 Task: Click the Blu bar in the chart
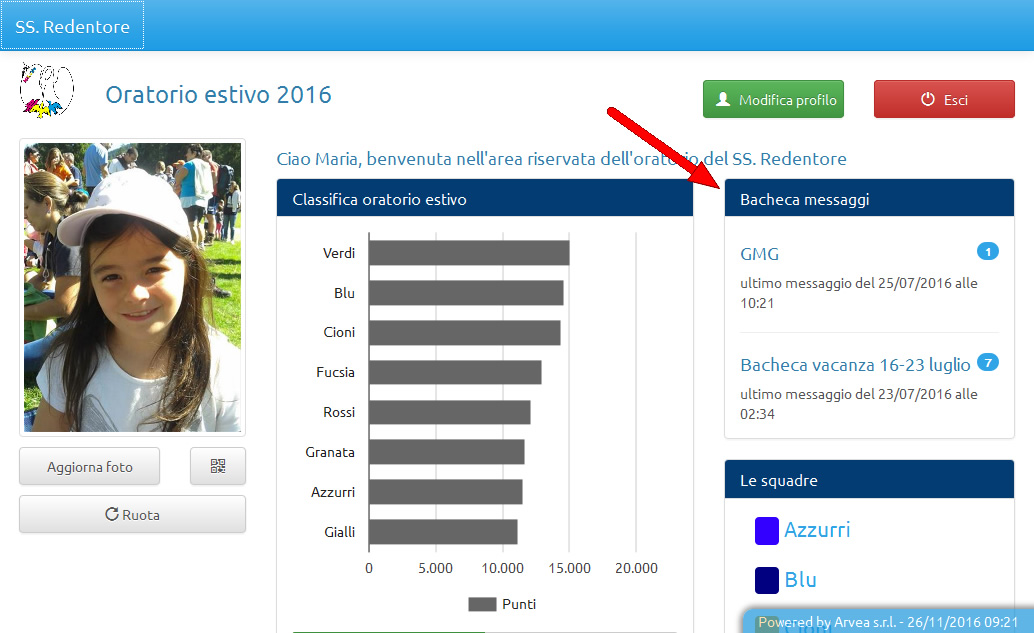tap(466, 293)
